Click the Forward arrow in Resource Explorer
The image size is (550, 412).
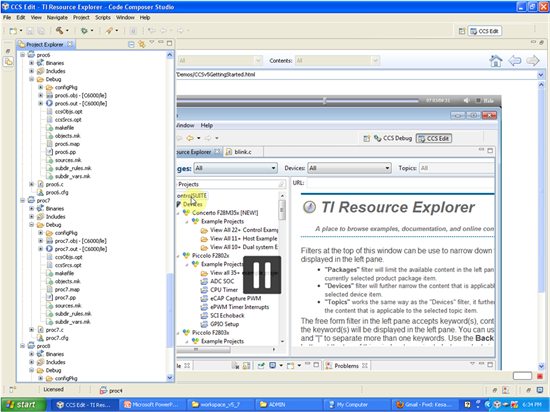pos(533,61)
